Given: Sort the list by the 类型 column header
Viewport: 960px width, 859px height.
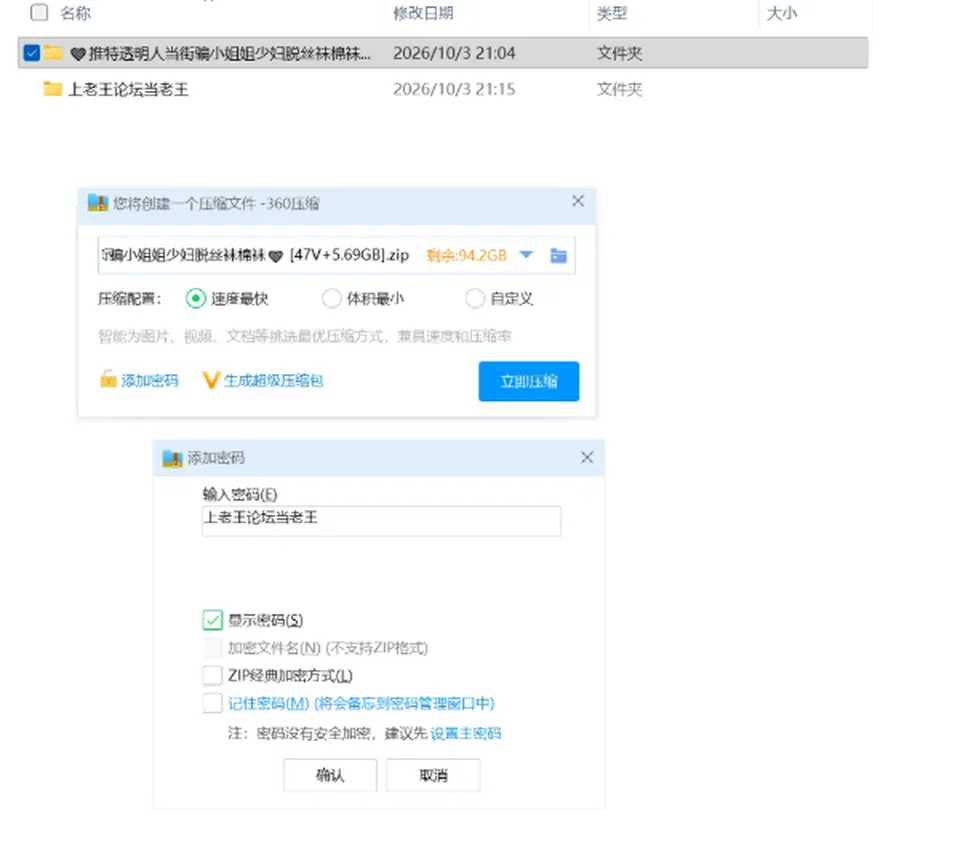Looking at the screenshot, I should pos(612,13).
